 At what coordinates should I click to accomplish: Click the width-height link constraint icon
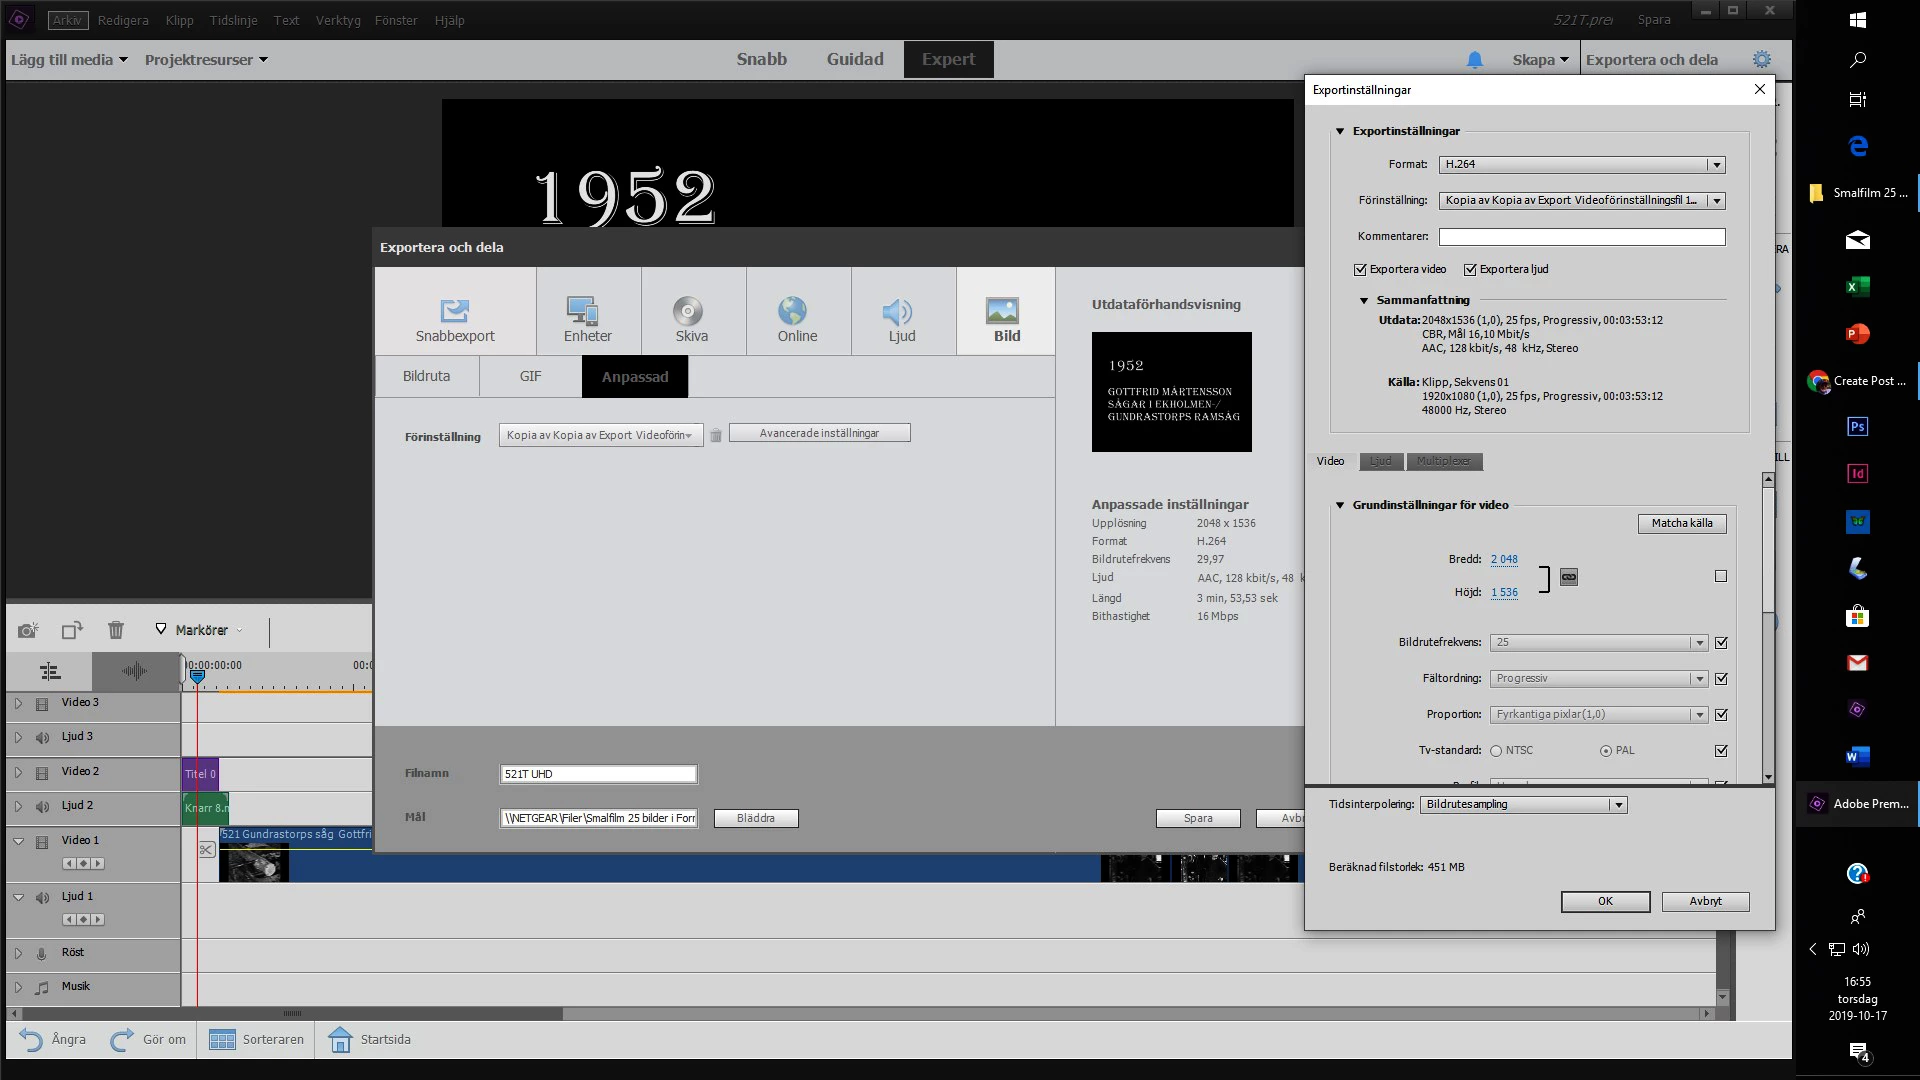tap(1568, 577)
